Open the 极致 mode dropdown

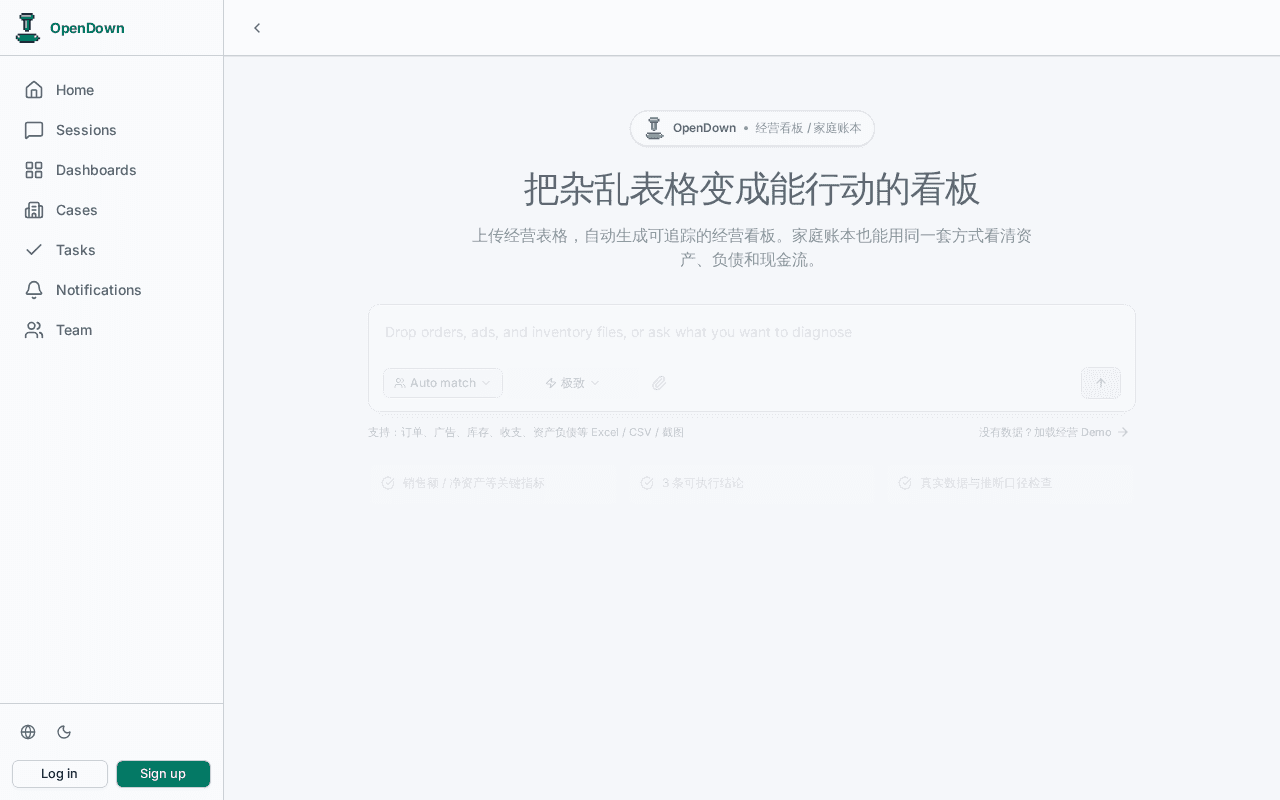pyautogui.click(x=572, y=383)
